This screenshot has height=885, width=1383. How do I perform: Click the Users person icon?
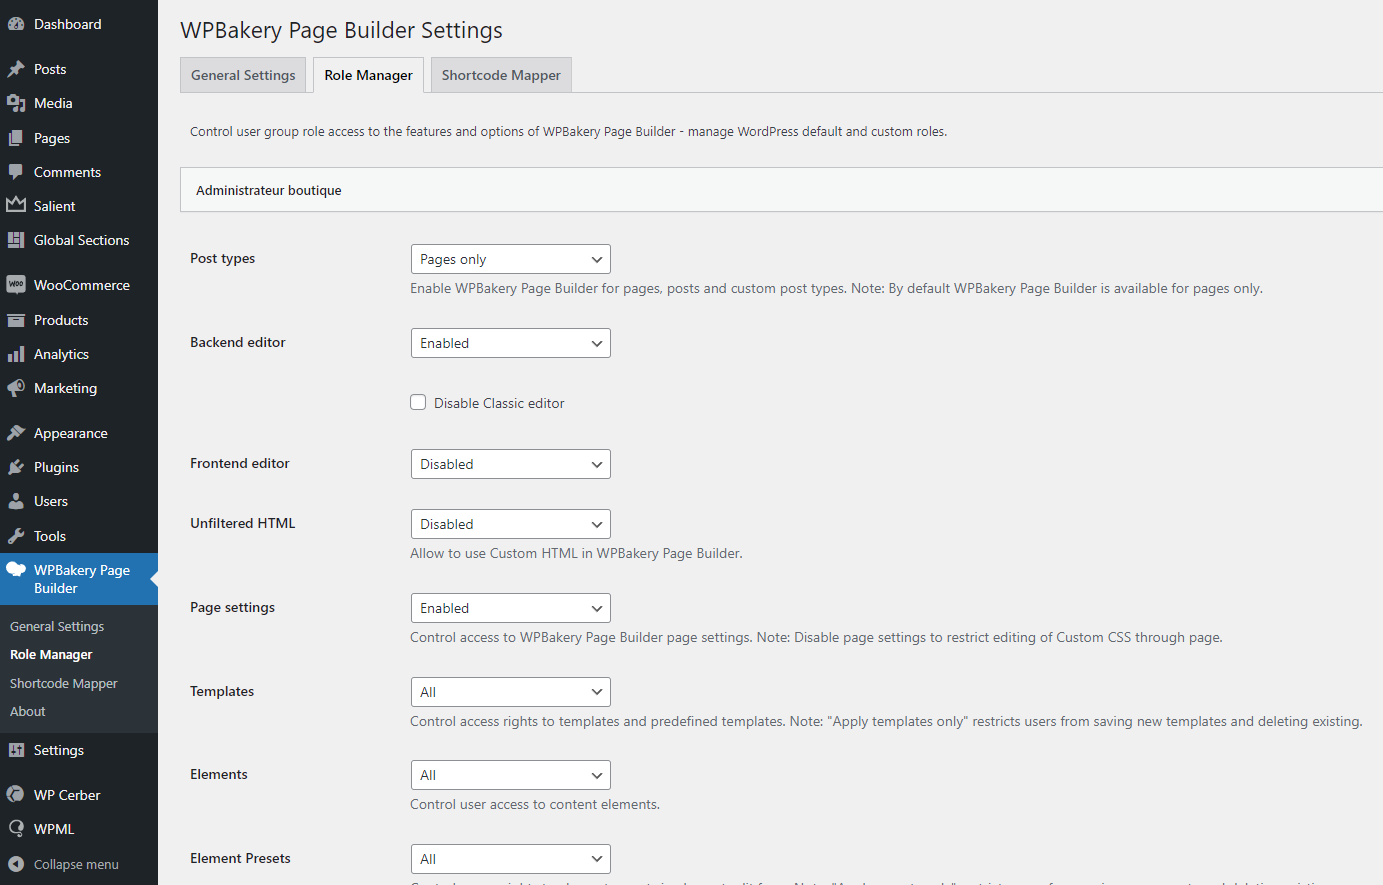tap(16, 501)
